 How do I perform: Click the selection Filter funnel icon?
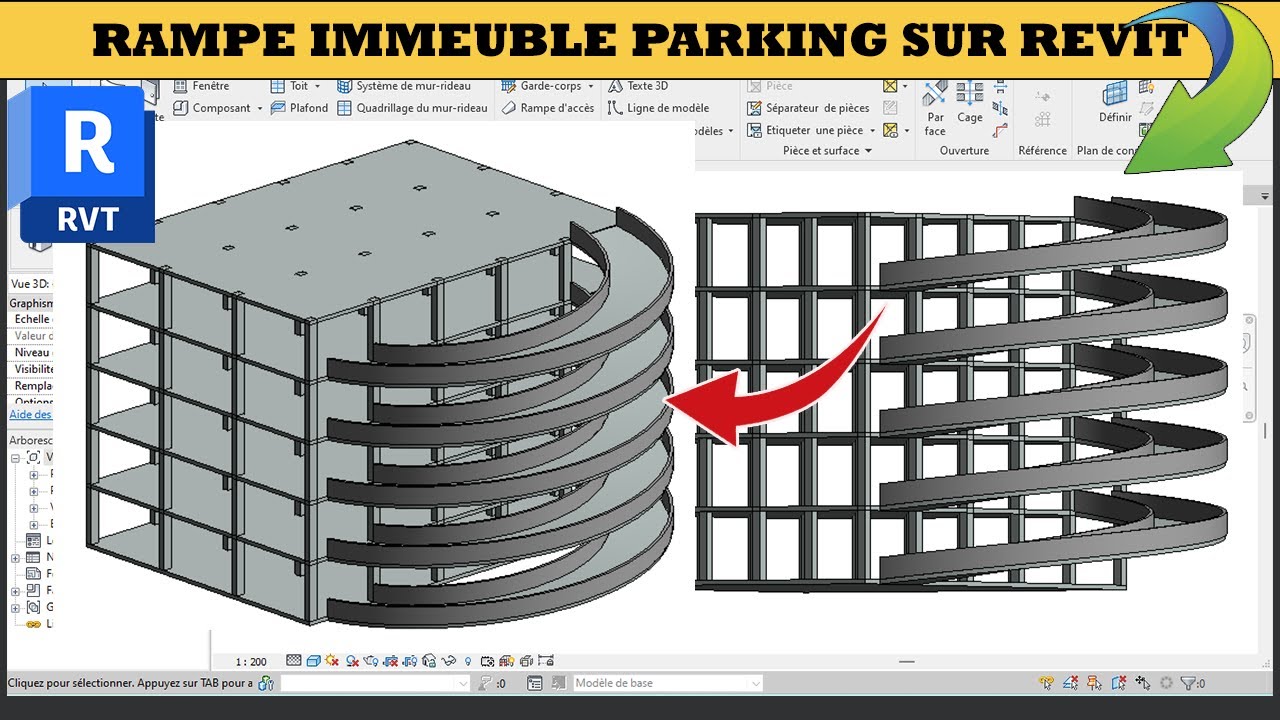pos(1188,683)
